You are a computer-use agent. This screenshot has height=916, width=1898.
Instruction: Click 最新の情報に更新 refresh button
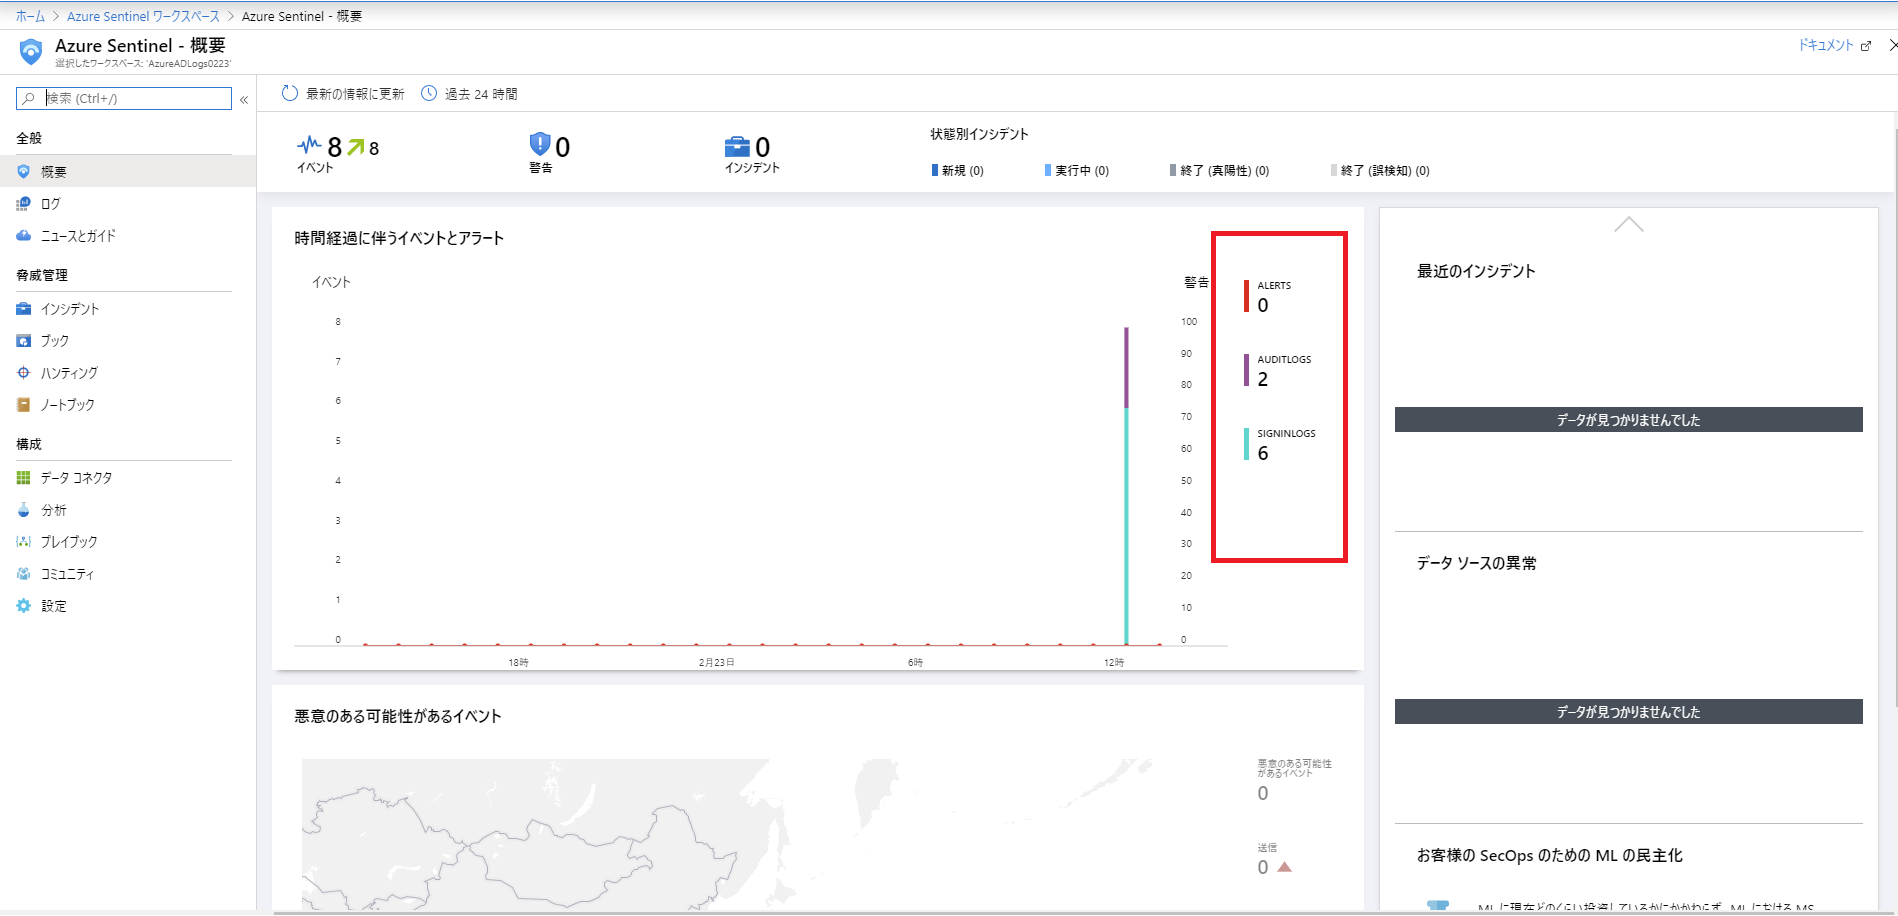click(343, 93)
